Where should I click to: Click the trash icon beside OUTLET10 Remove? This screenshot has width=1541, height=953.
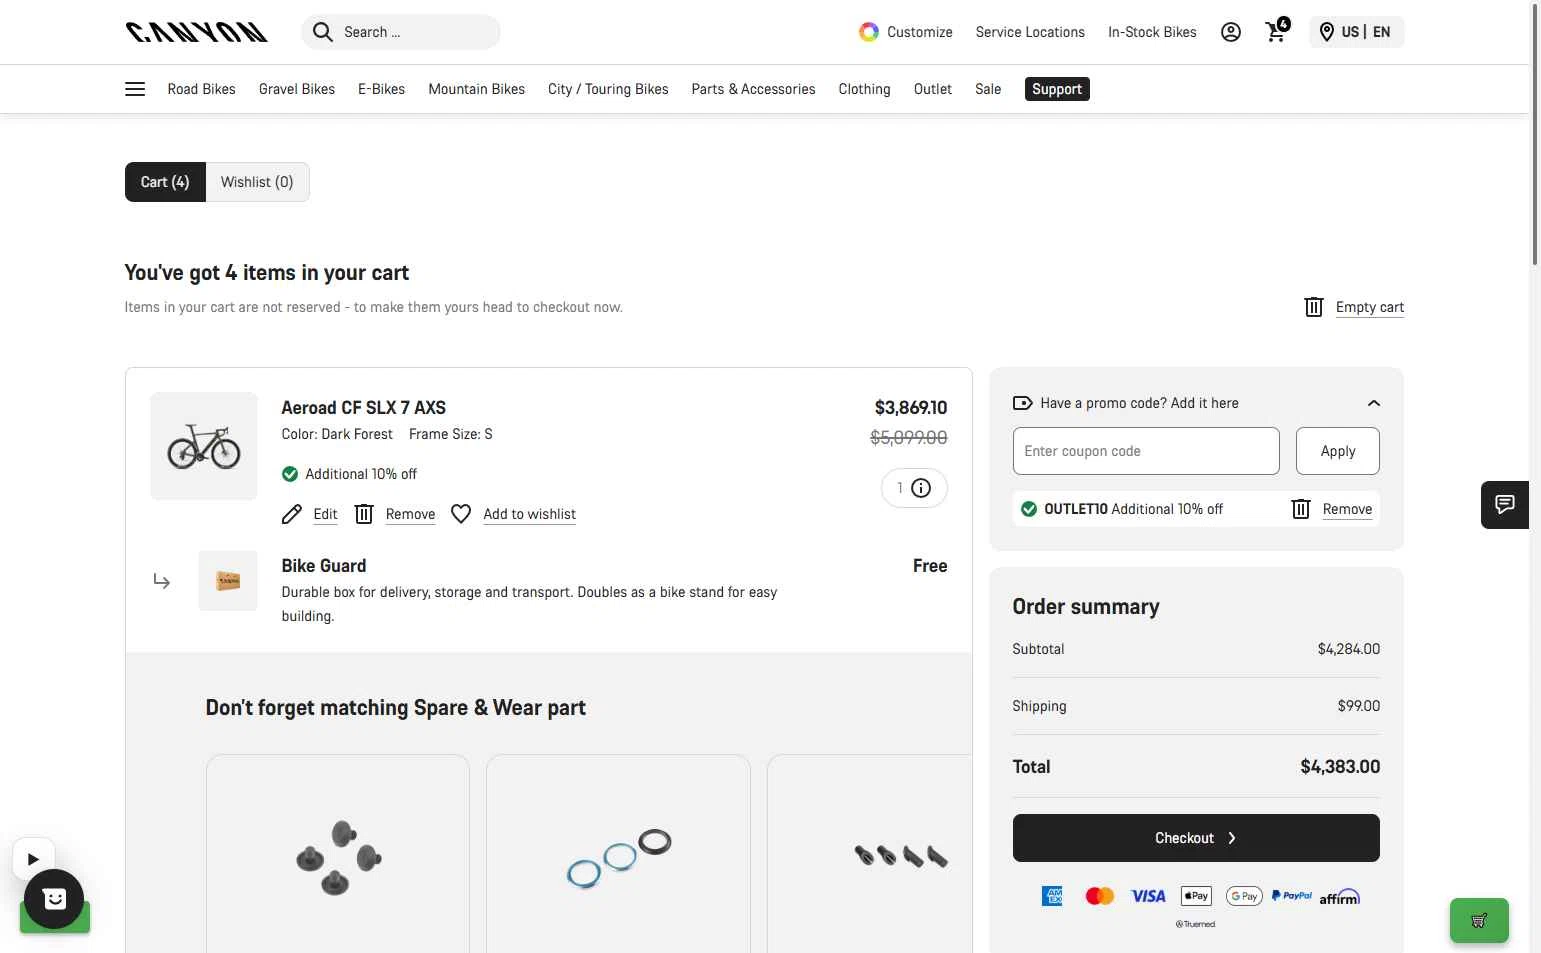tap(1301, 509)
